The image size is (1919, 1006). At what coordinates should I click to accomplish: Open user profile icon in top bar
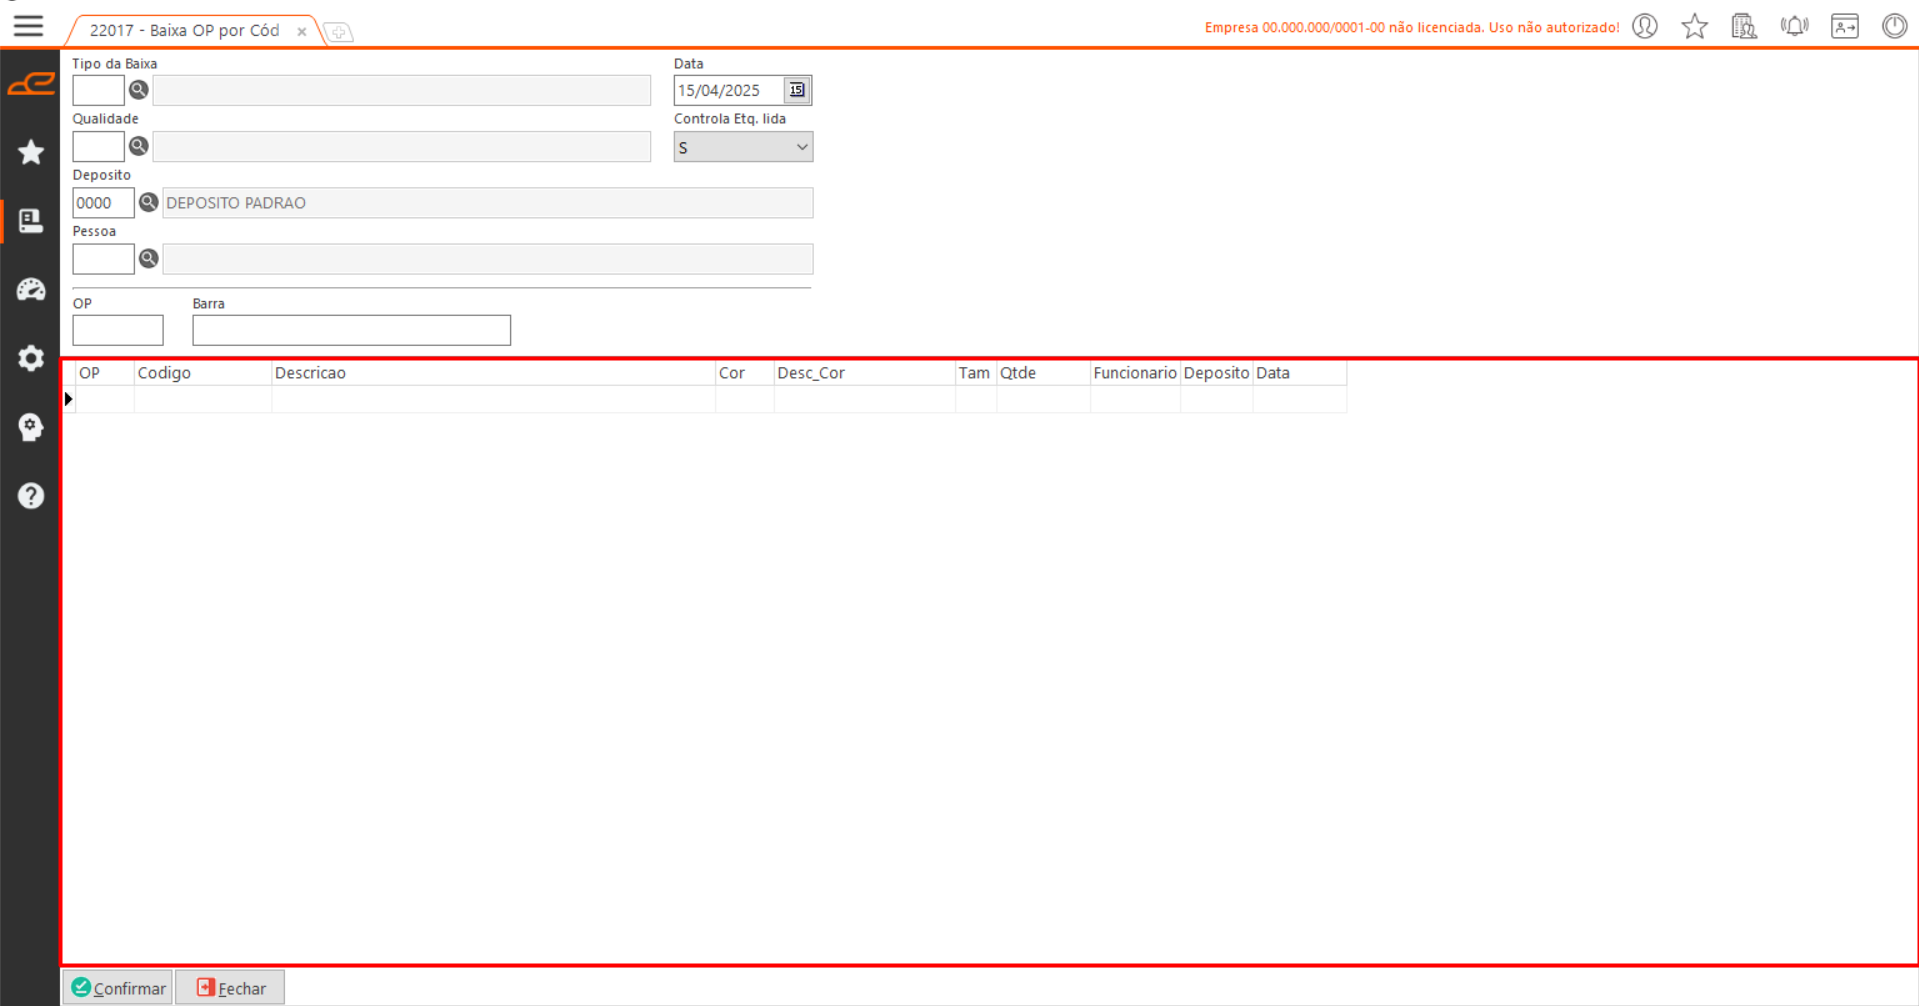pos(1645,26)
